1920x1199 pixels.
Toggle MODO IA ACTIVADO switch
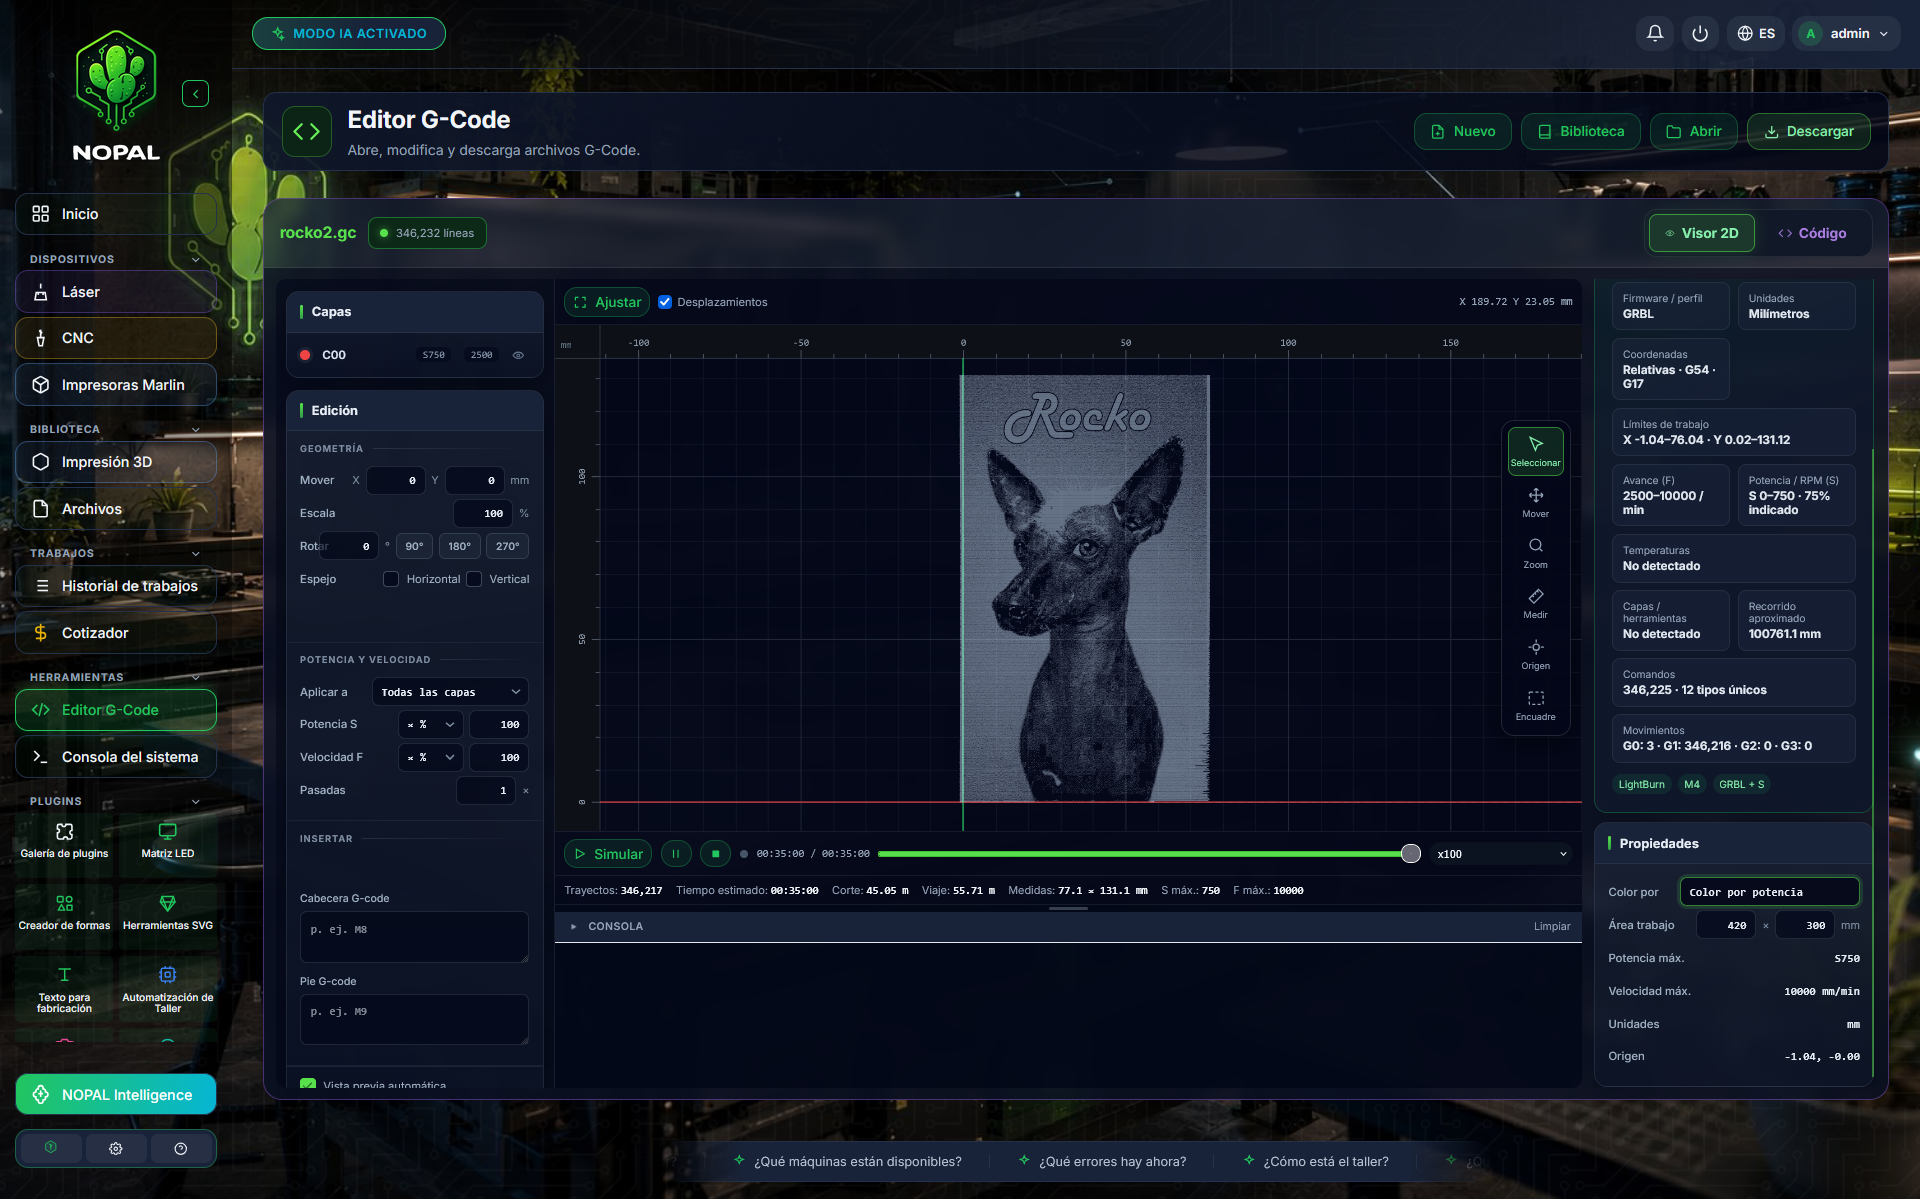(x=349, y=33)
